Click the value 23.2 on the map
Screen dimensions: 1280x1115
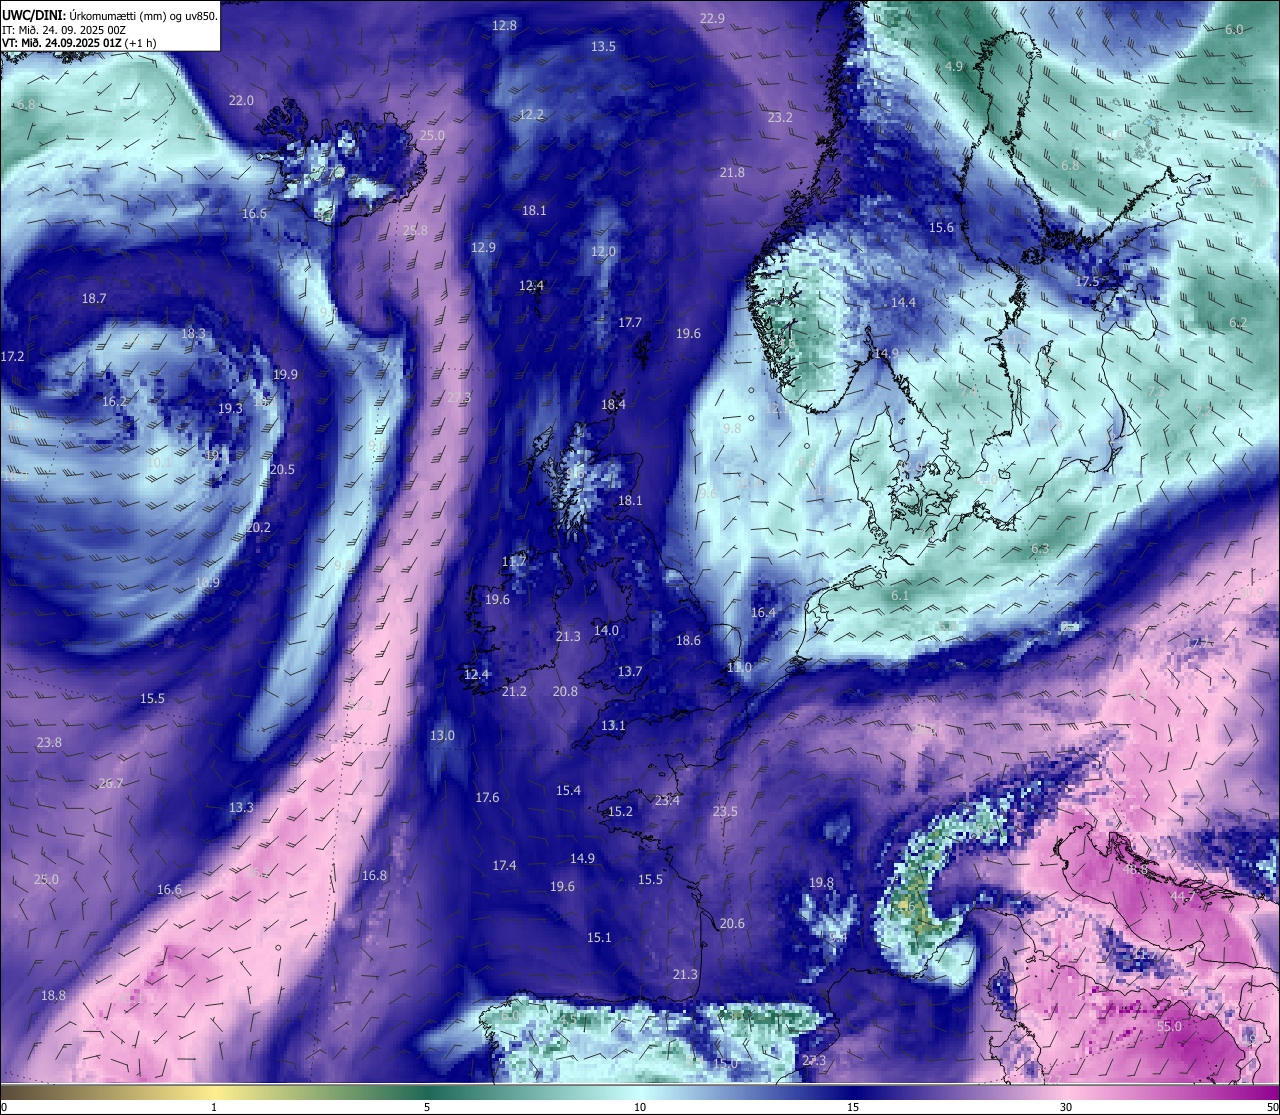tap(780, 117)
